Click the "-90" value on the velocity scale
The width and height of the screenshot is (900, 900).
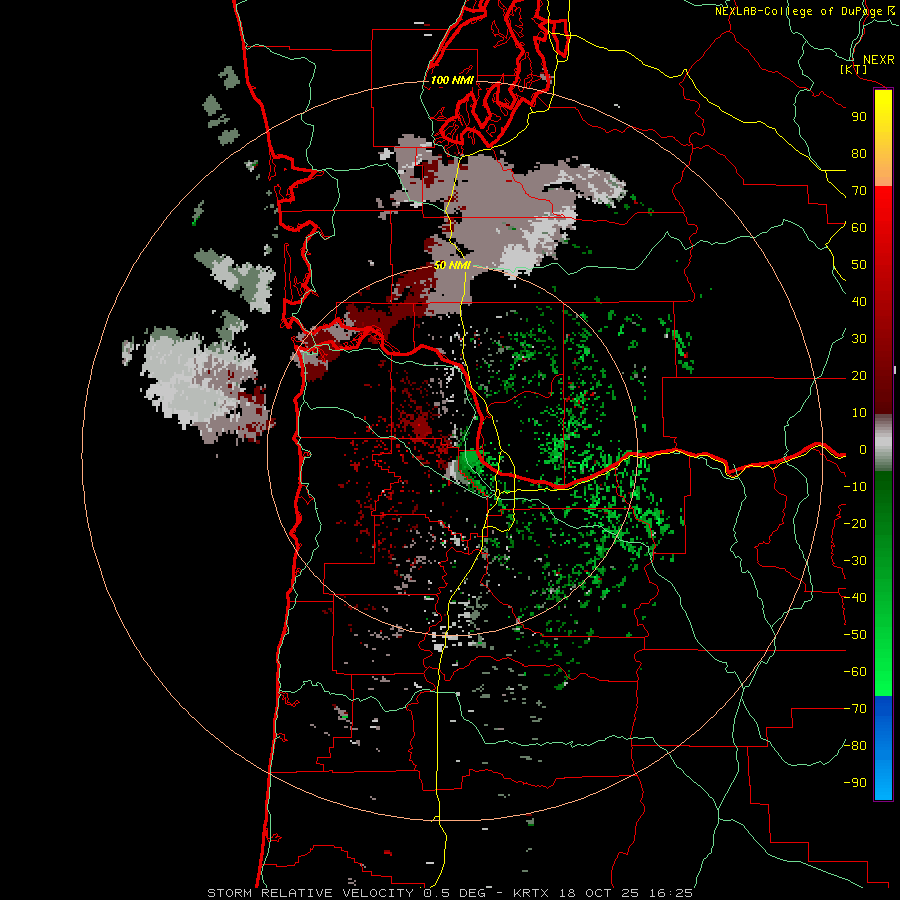[855, 783]
